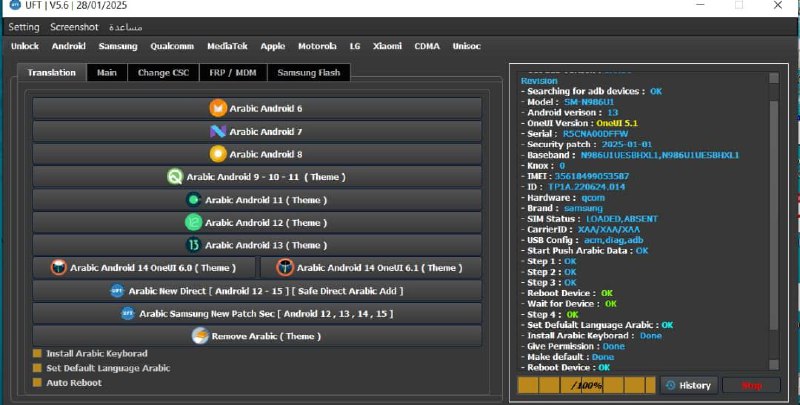800x405 pixels.
Task: Click Remove Arabic ( Theme ) button
Action: (x=257, y=336)
